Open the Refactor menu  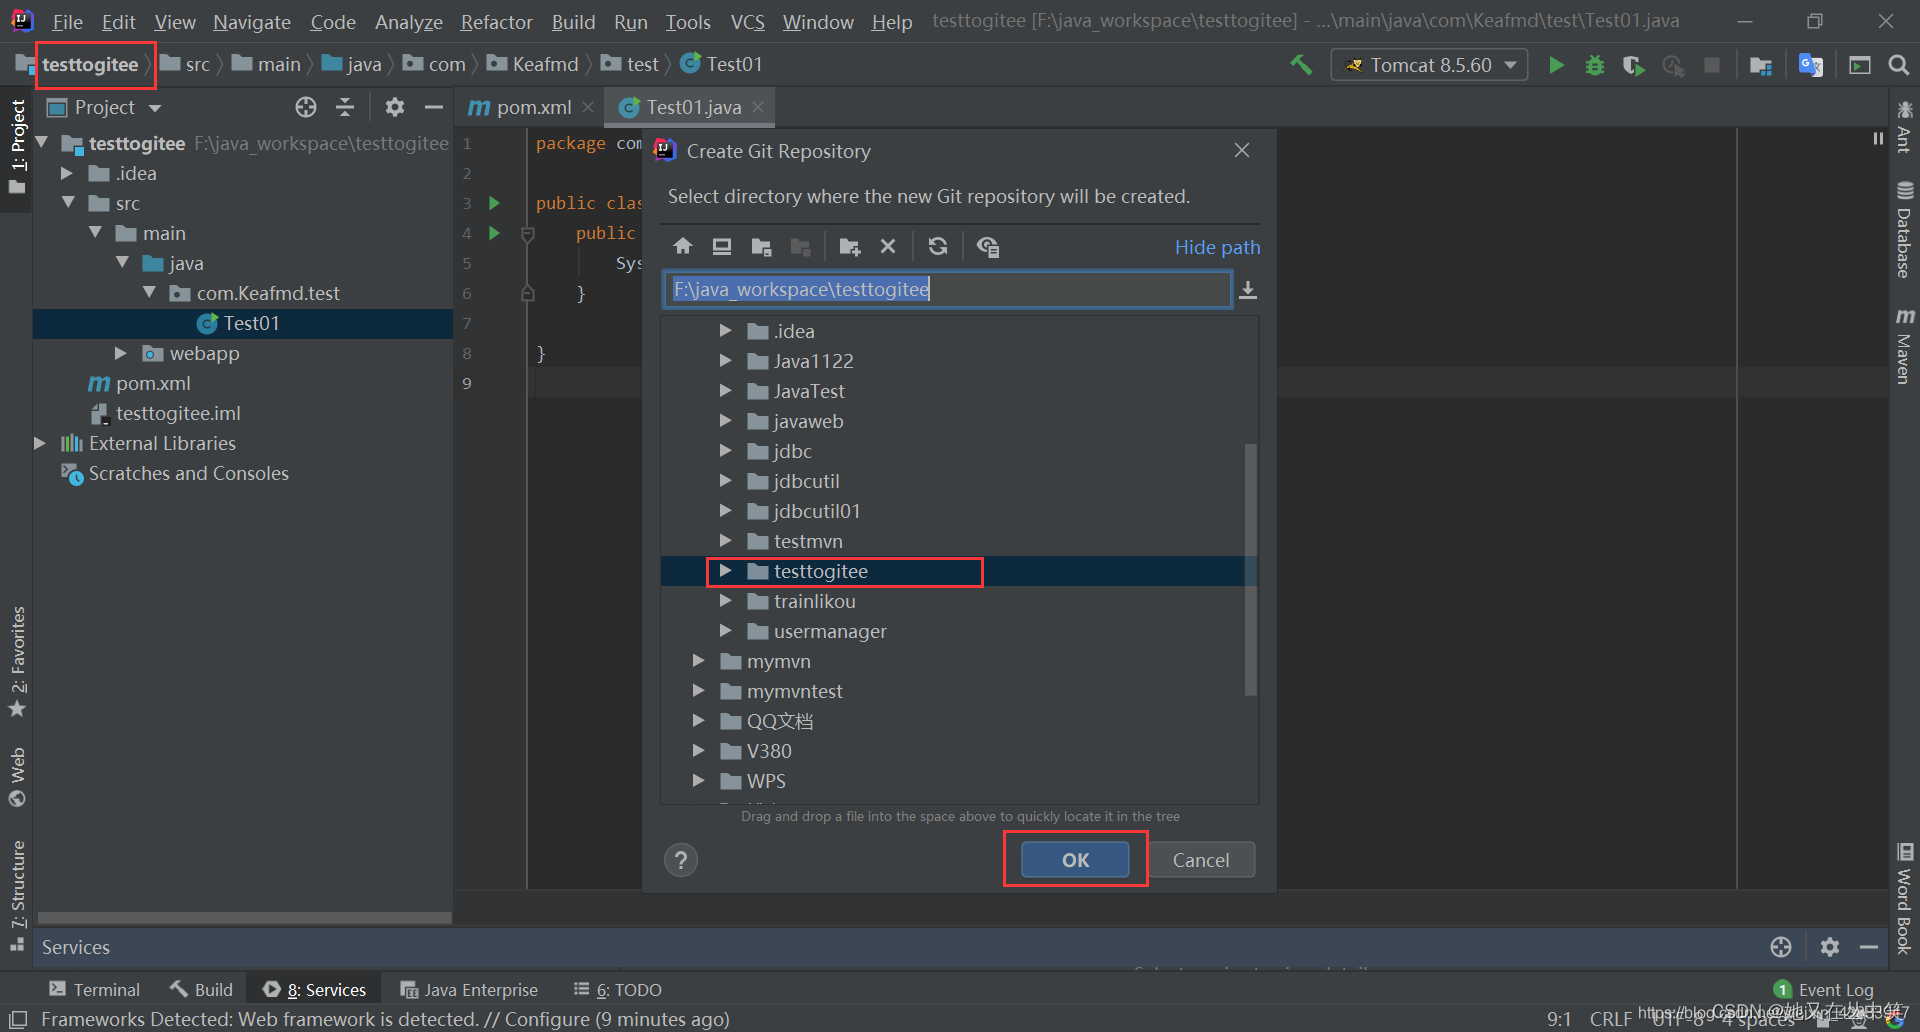(496, 21)
